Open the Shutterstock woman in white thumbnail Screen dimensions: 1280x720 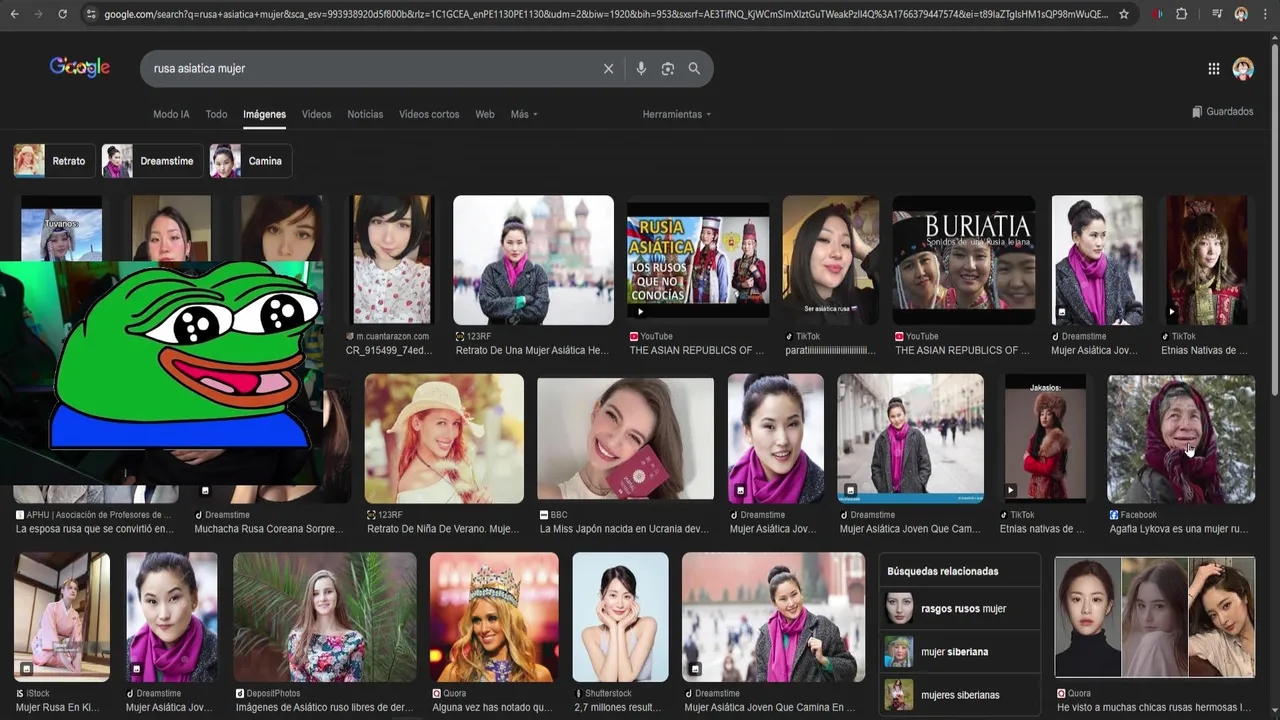point(620,617)
